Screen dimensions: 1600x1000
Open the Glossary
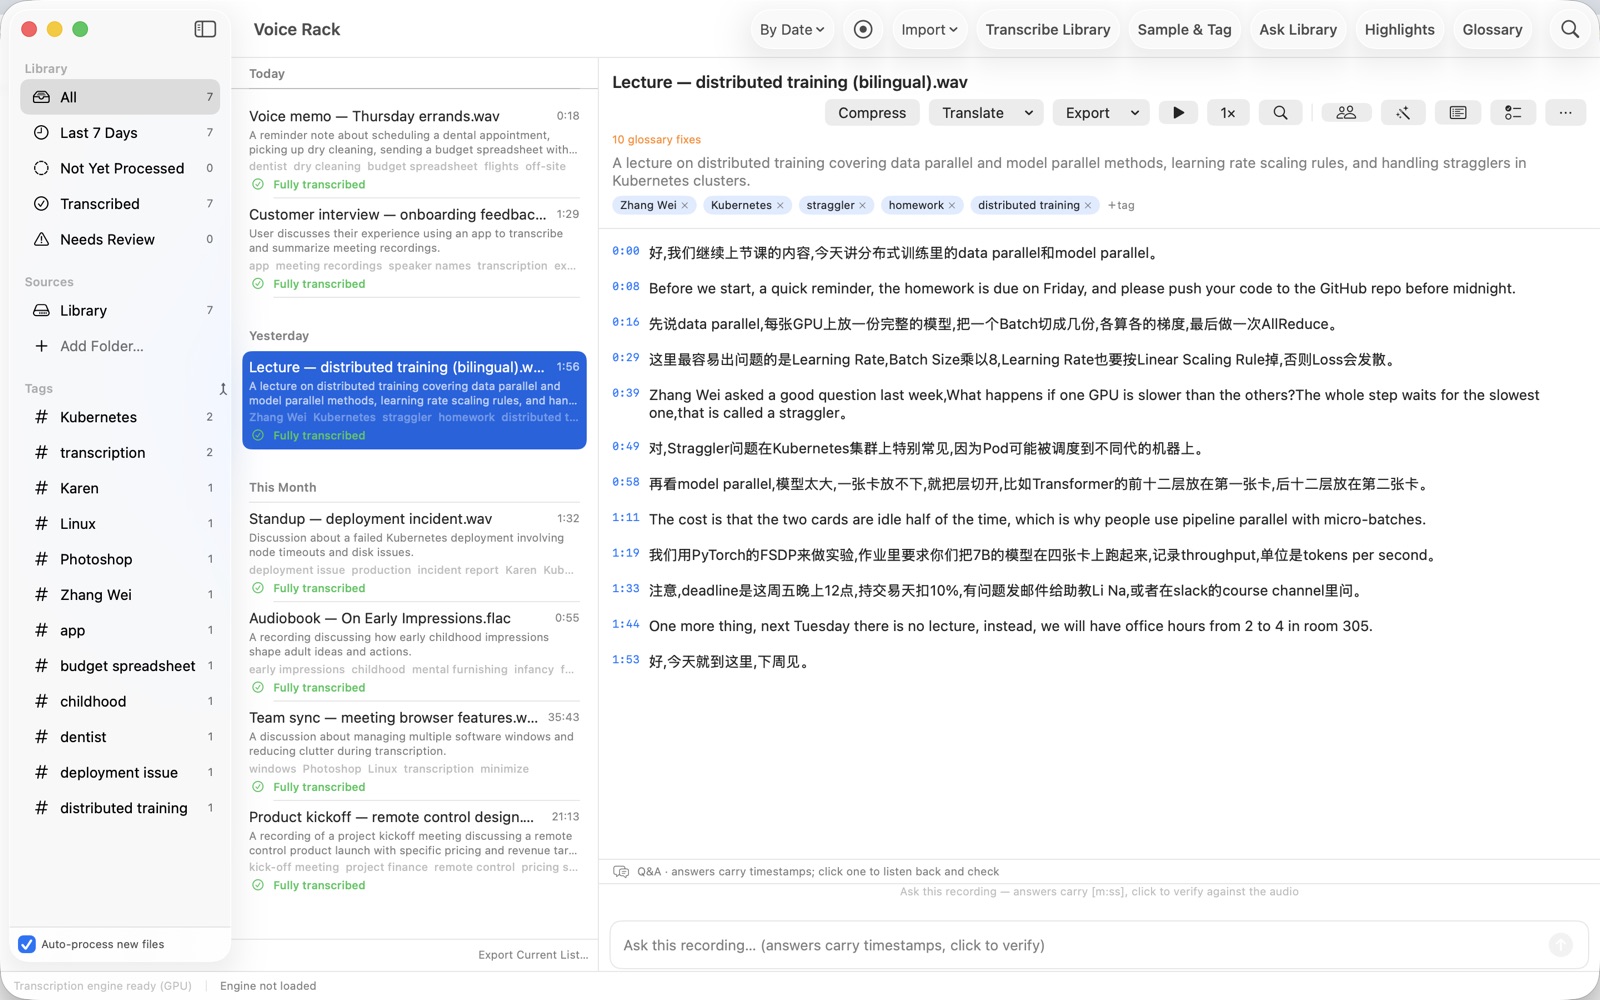1492,29
